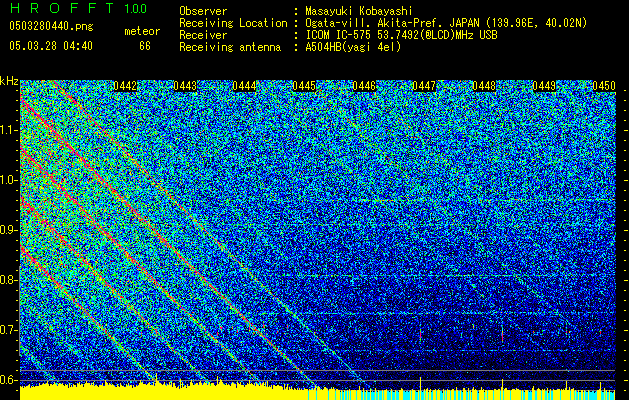This screenshot has width=629, height=400.
Task: Click the Ogata-vill. Akita-Pref. JAPAN text
Action: pyautogui.click(x=446, y=23)
